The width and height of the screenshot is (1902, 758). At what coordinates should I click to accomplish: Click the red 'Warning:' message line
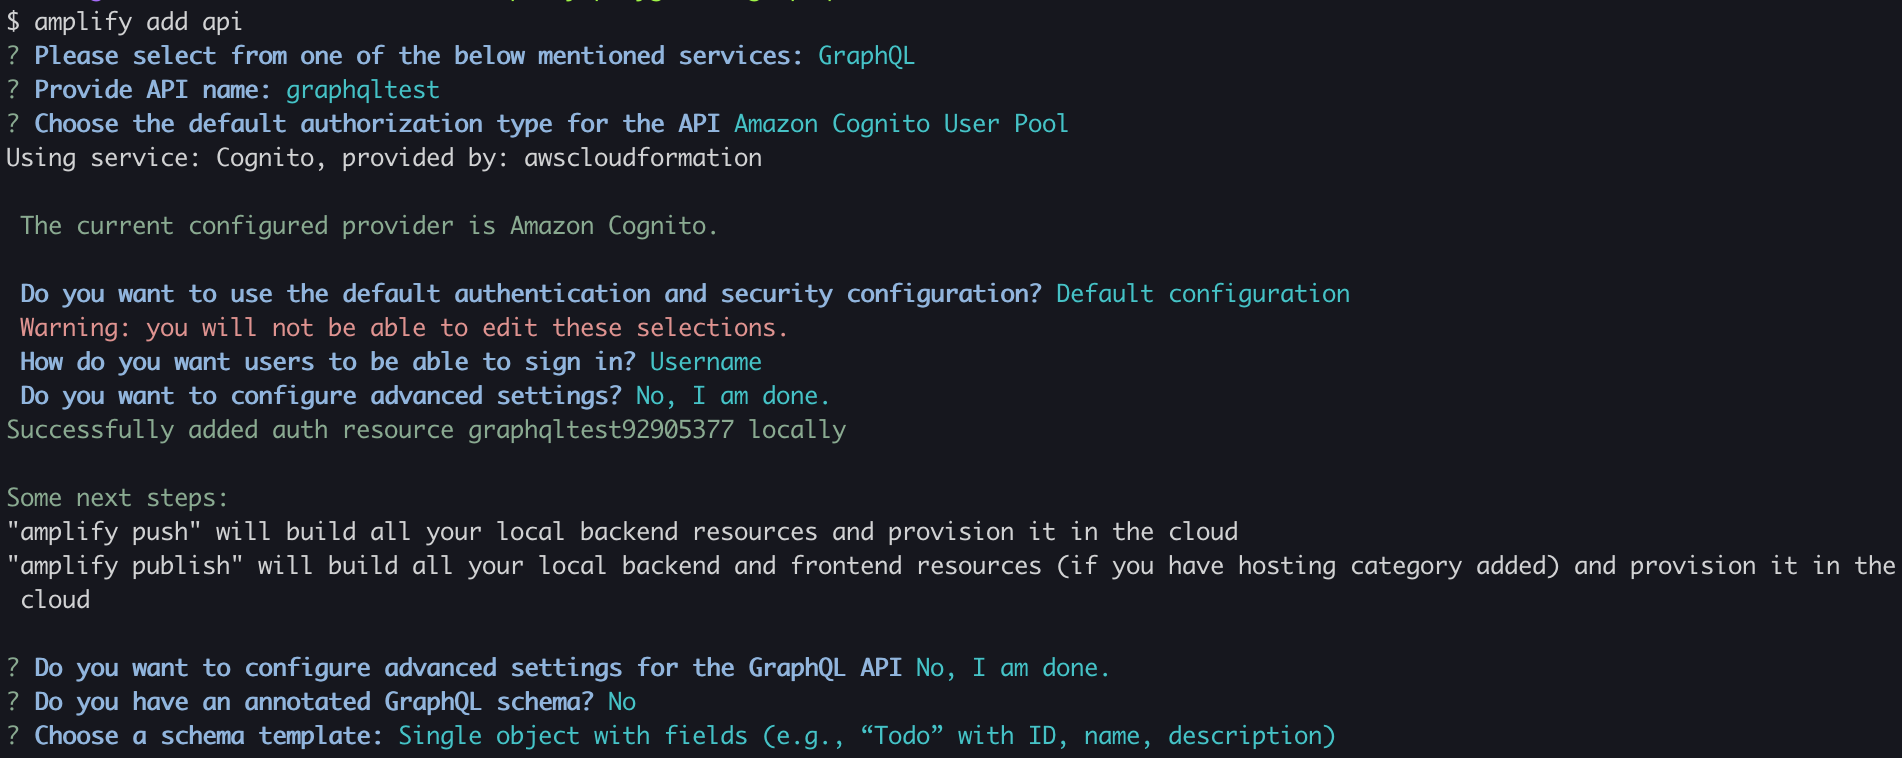click(404, 328)
